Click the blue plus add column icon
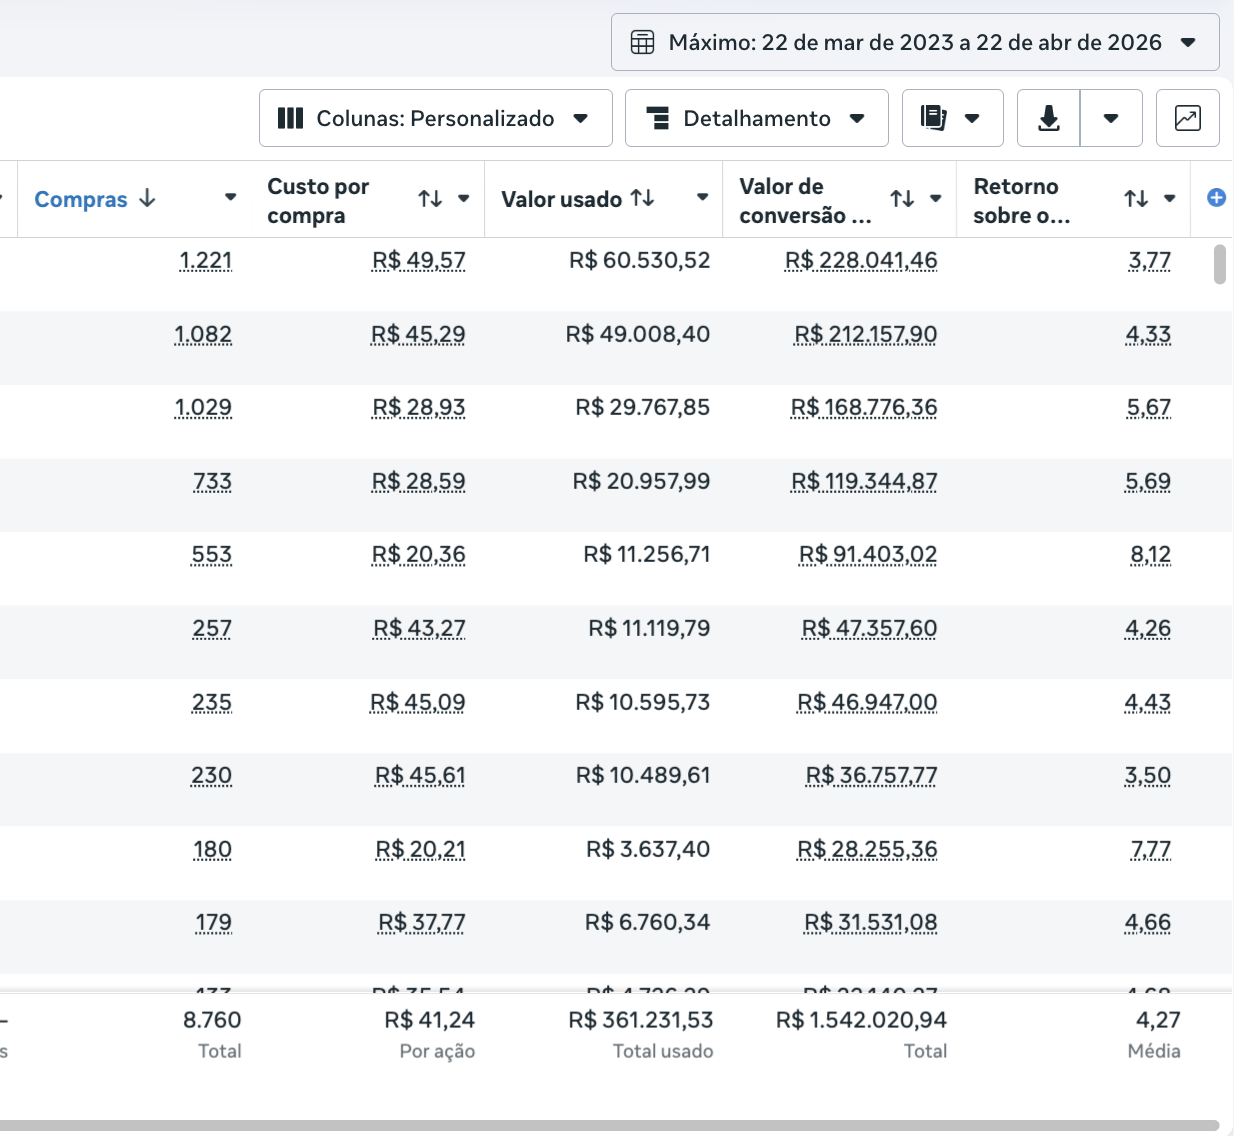1234x1136 pixels. [1216, 198]
